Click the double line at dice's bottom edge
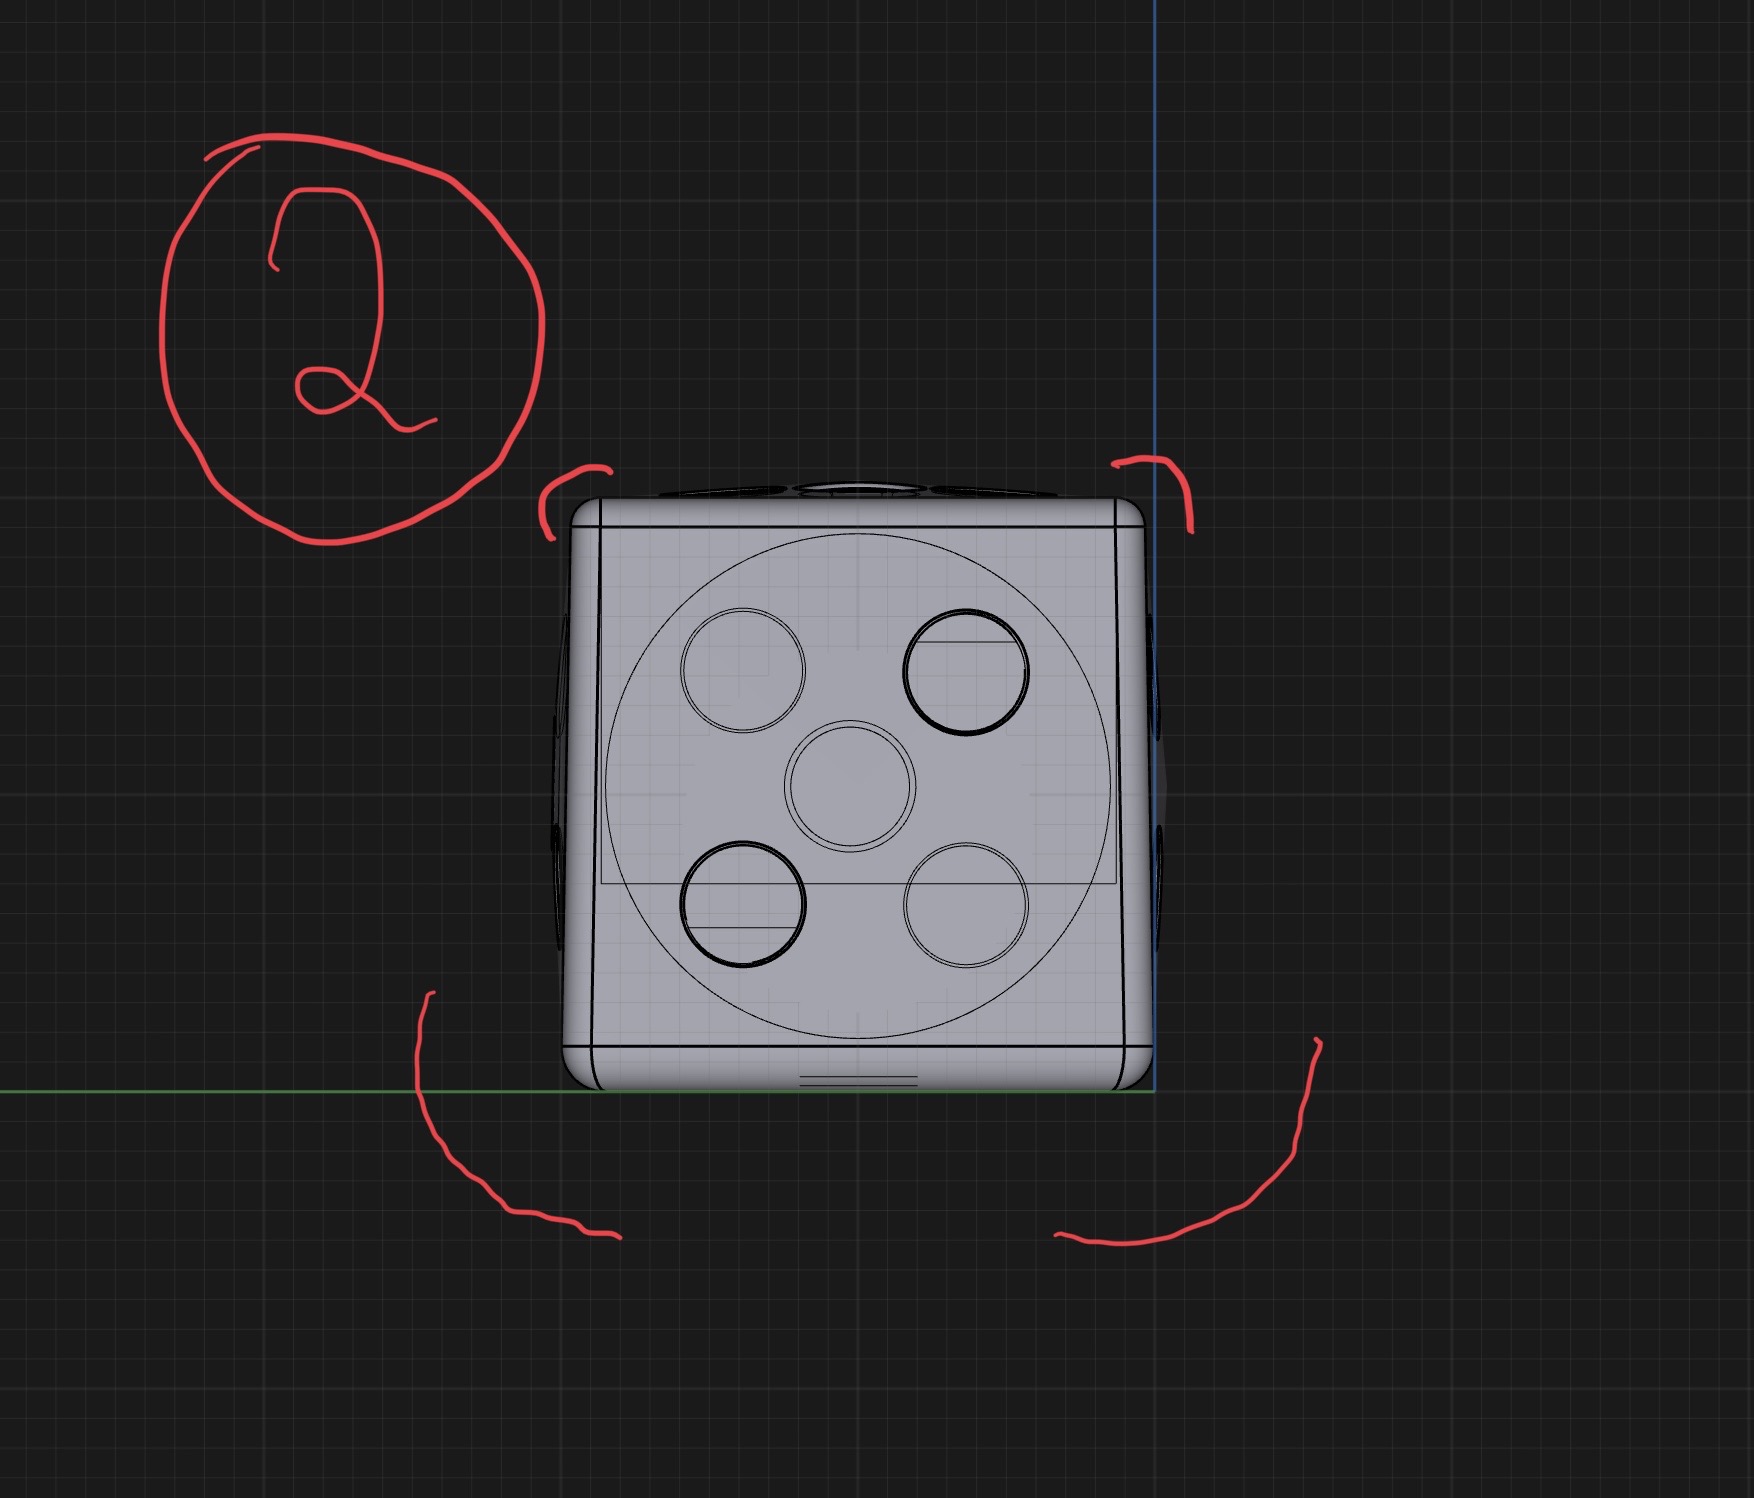This screenshot has height=1498, width=1754. click(858, 1080)
